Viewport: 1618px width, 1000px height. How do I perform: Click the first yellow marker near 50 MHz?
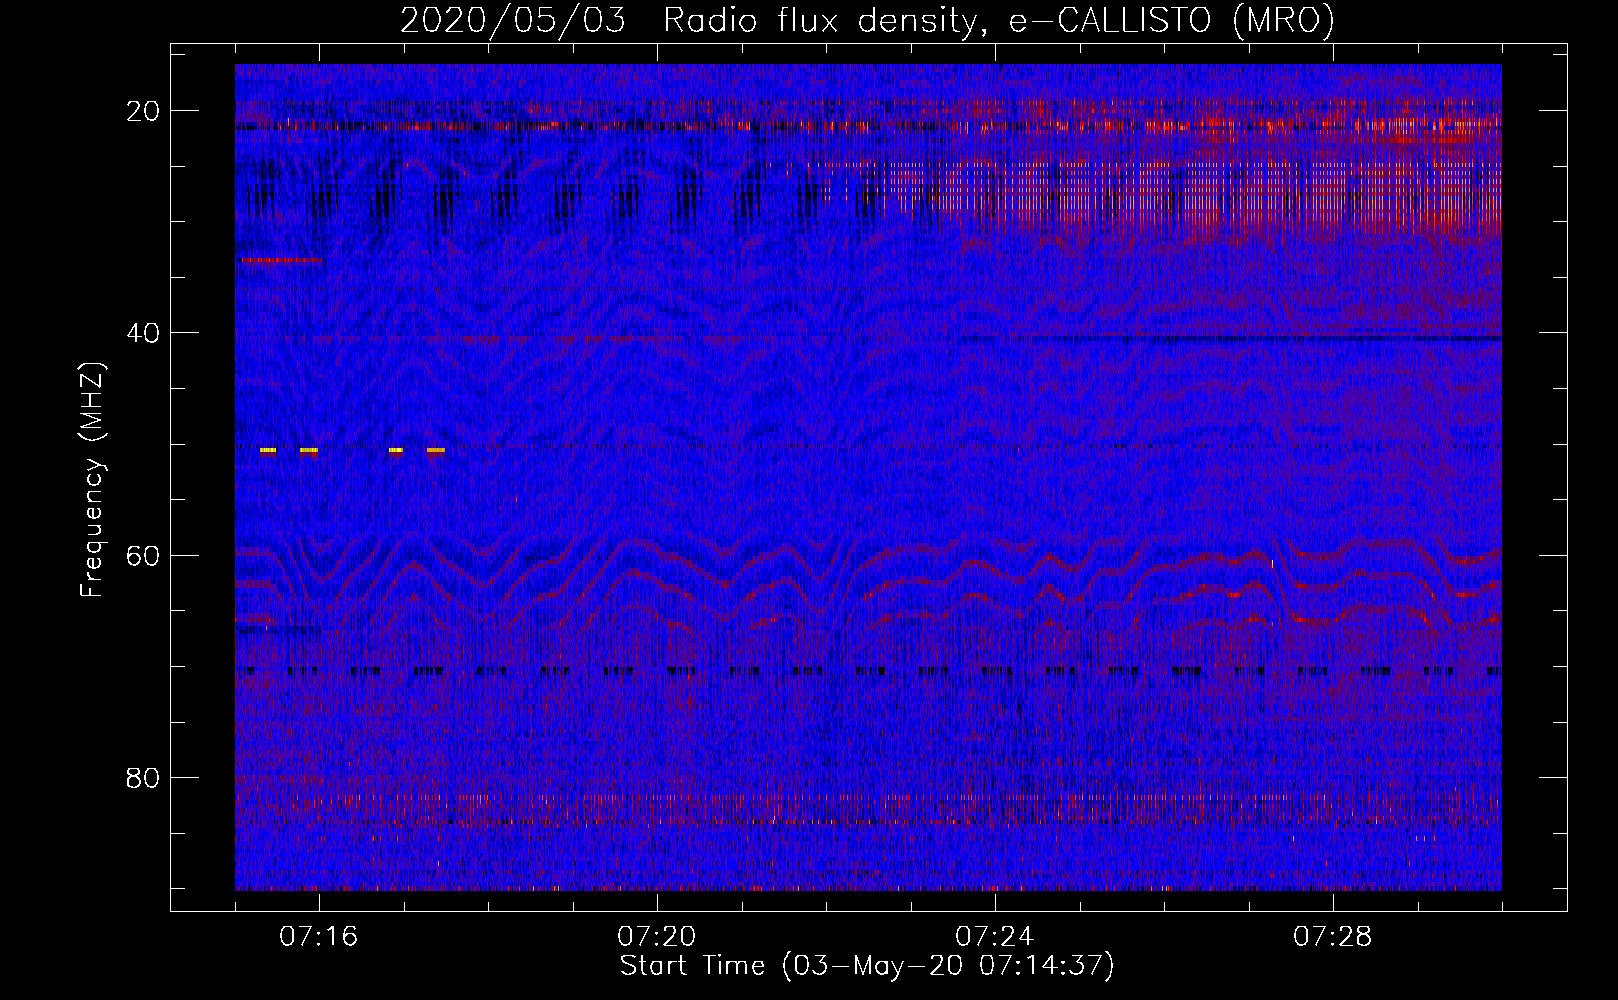point(268,451)
